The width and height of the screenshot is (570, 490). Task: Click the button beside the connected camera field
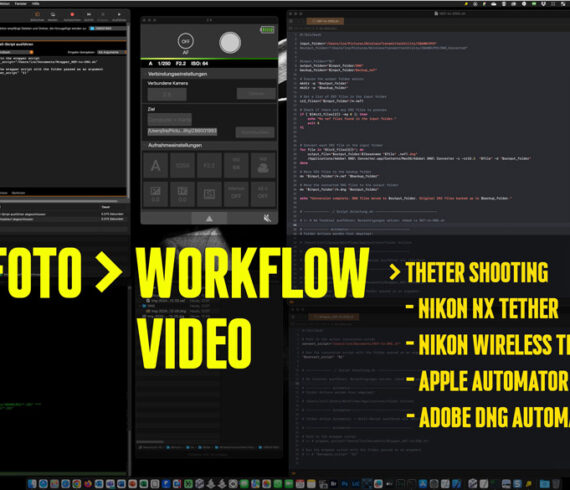tap(256, 94)
